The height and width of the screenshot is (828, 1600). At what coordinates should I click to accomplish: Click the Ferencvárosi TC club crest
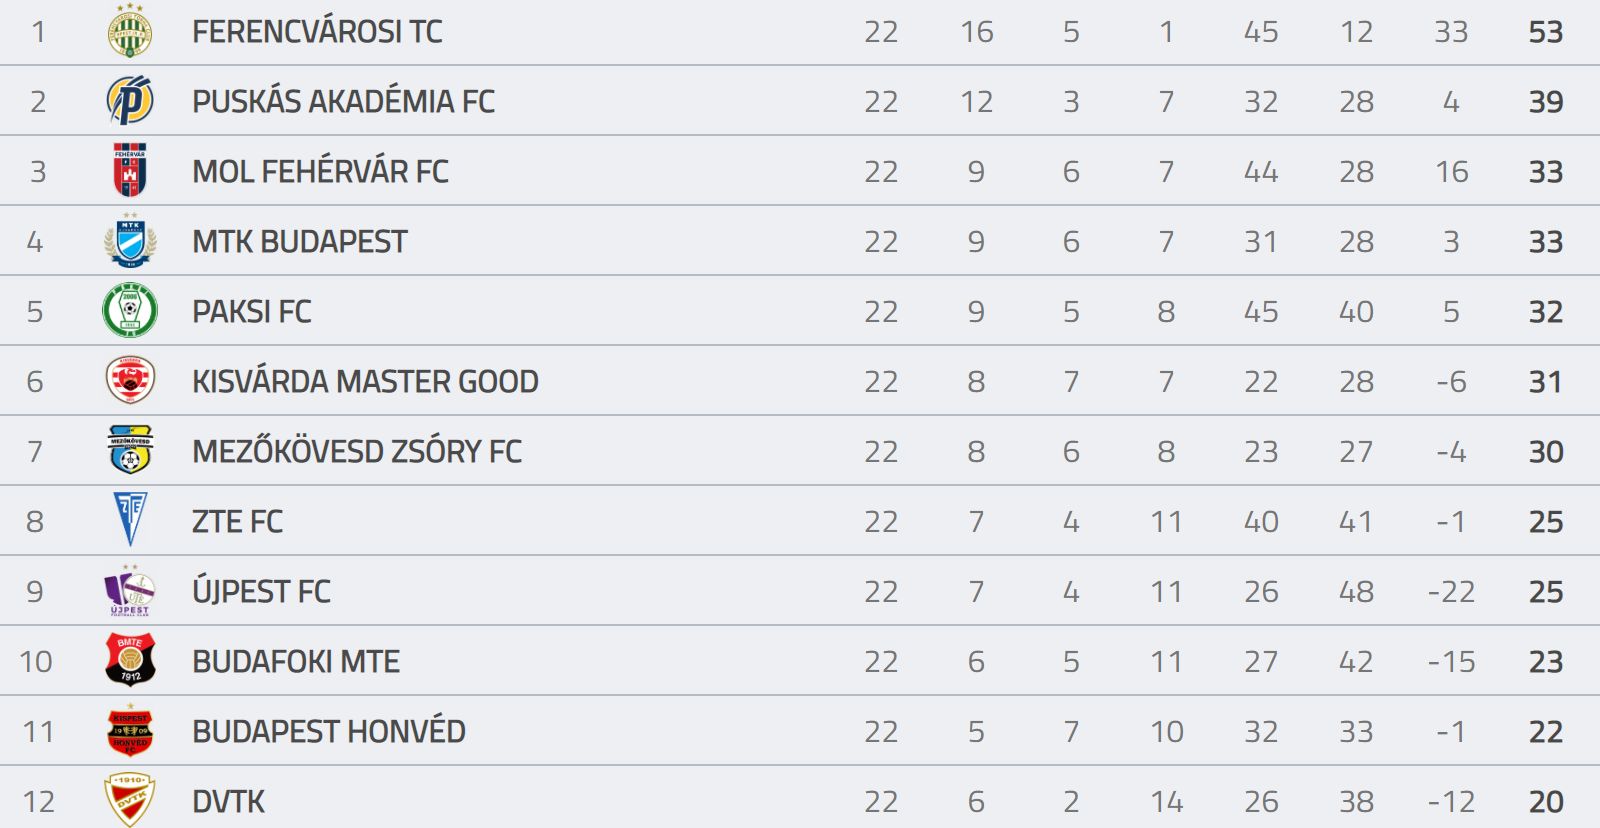coord(130,31)
